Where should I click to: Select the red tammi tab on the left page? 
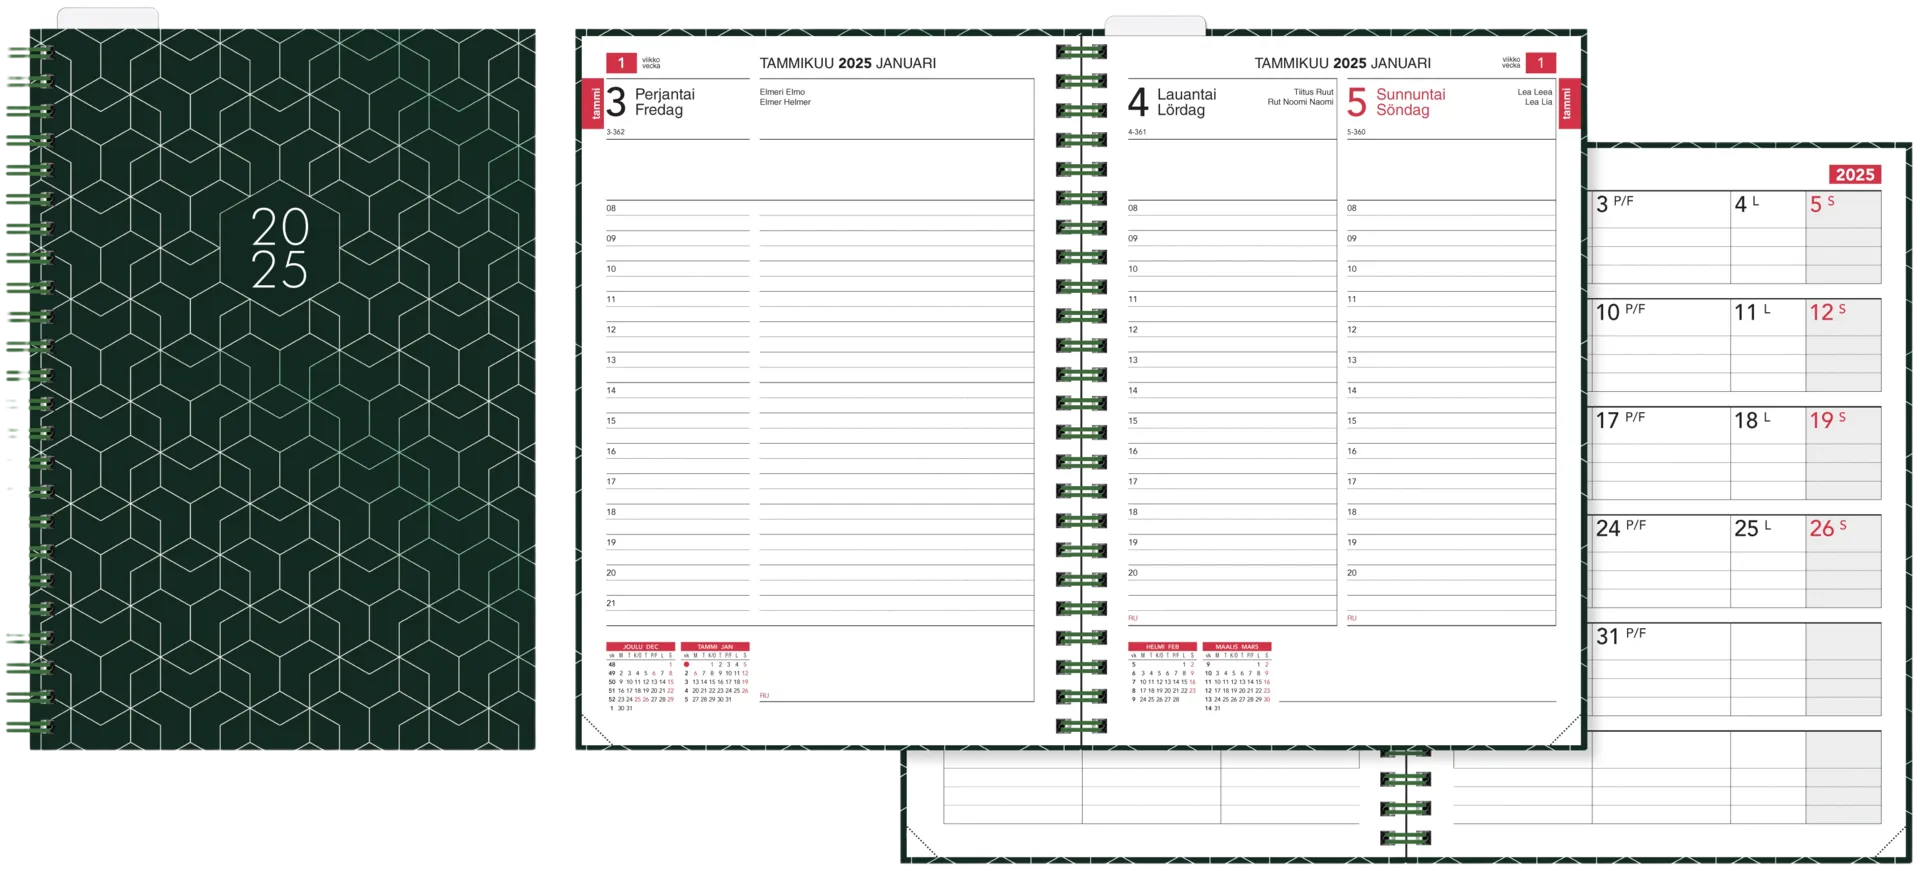pos(595,104)
